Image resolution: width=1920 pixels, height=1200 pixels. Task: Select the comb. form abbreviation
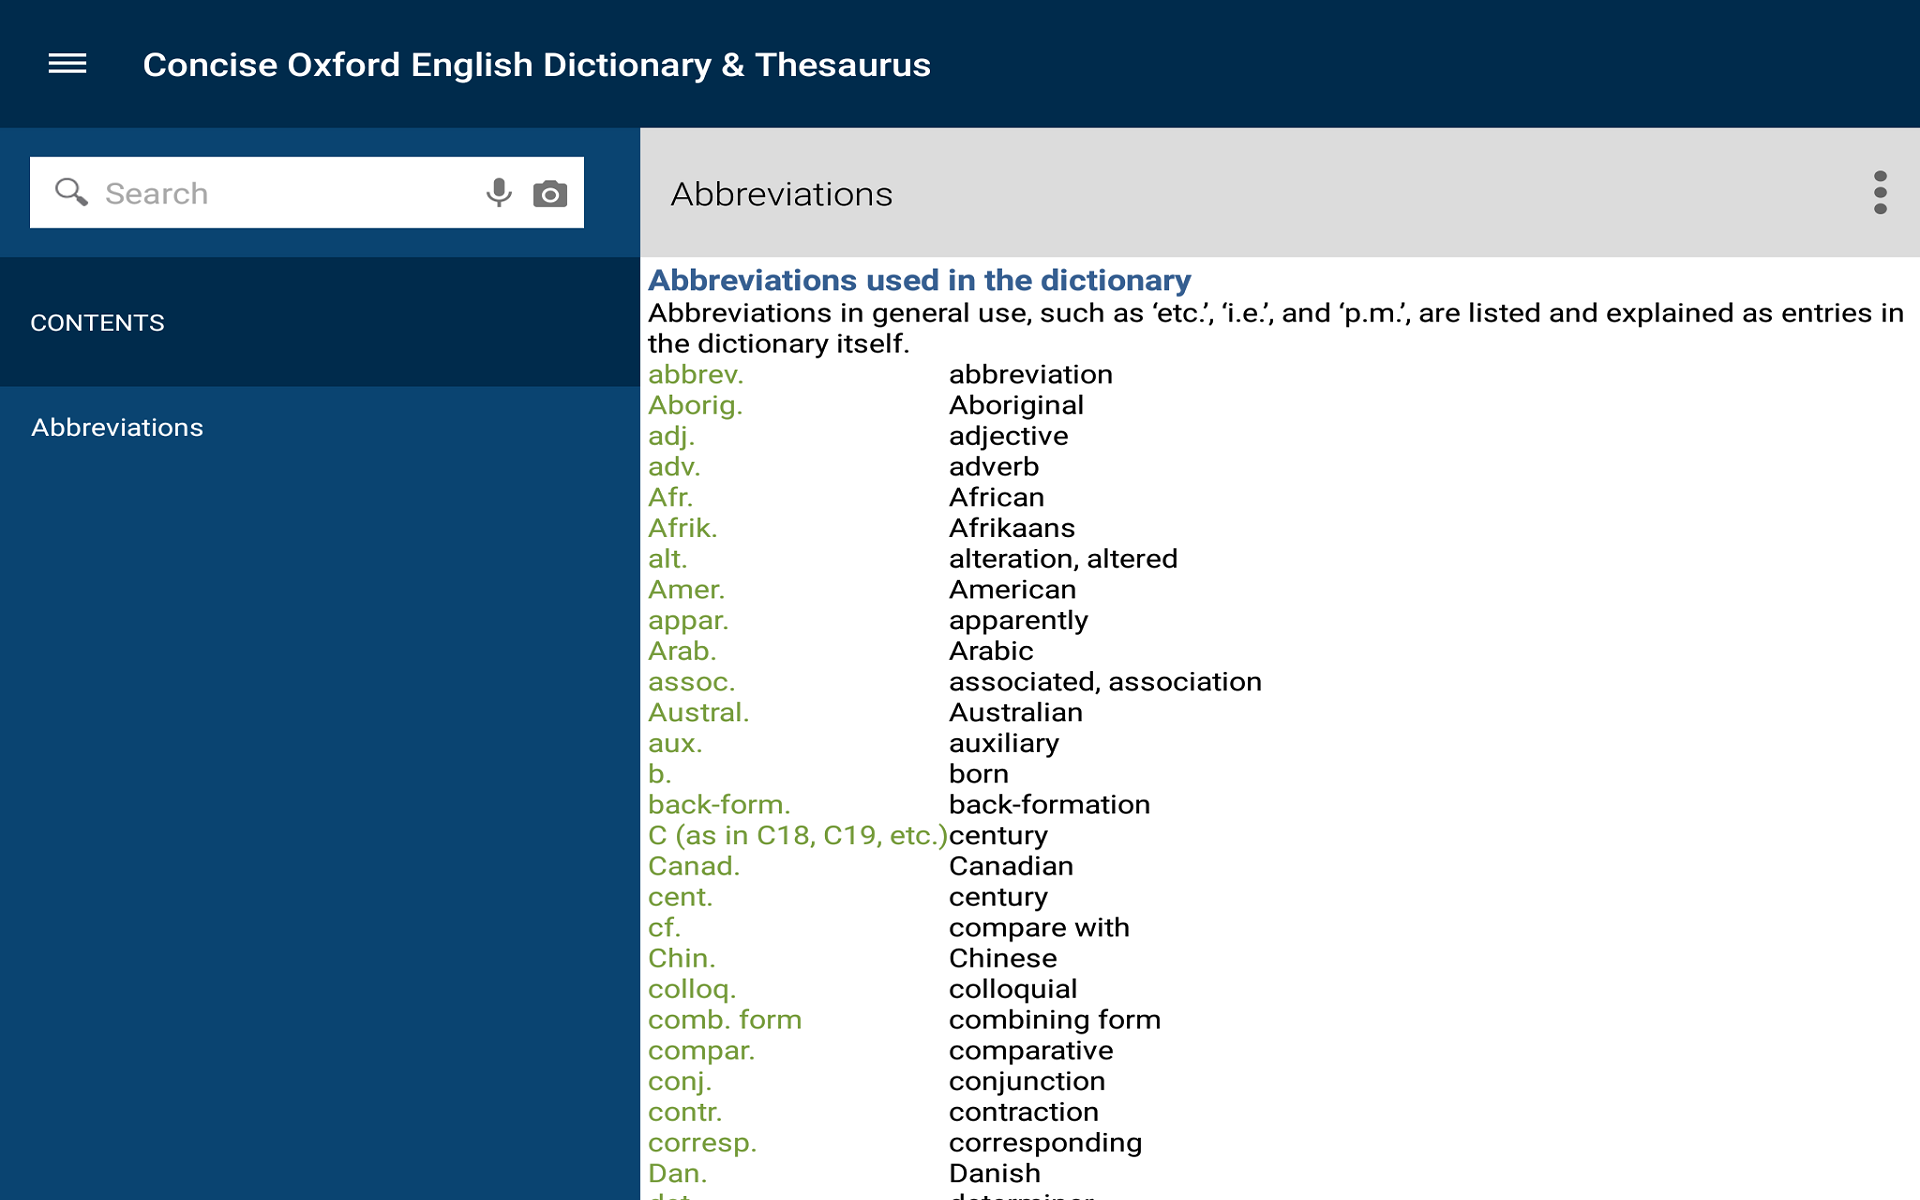coord(724,1019)
